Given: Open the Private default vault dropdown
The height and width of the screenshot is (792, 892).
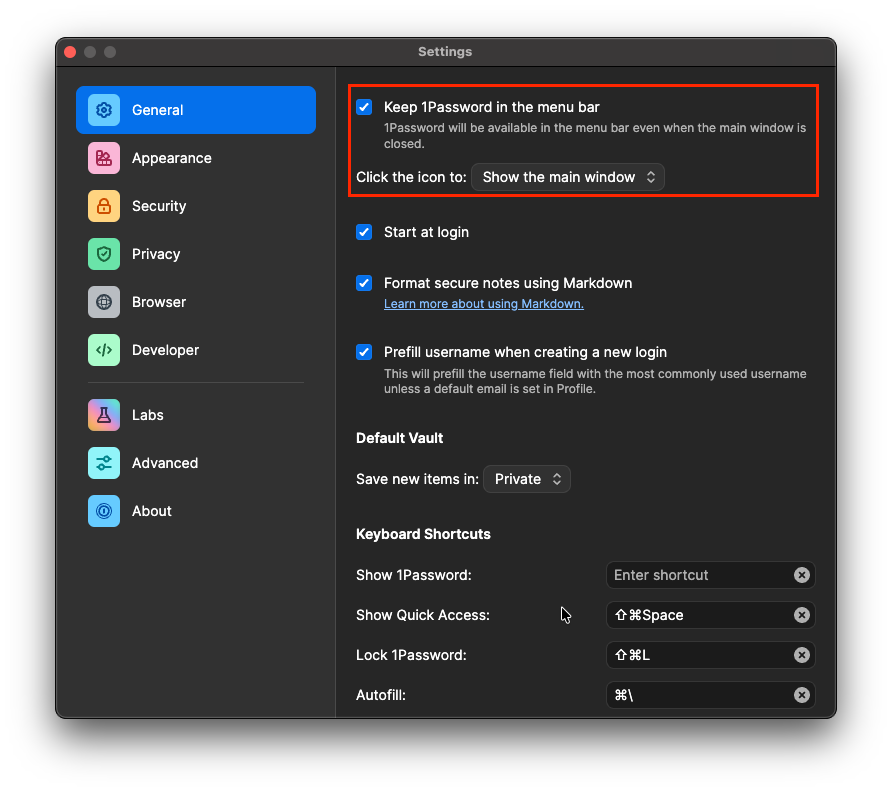Looking at the screenshot, I should click(x=527, y=479).
